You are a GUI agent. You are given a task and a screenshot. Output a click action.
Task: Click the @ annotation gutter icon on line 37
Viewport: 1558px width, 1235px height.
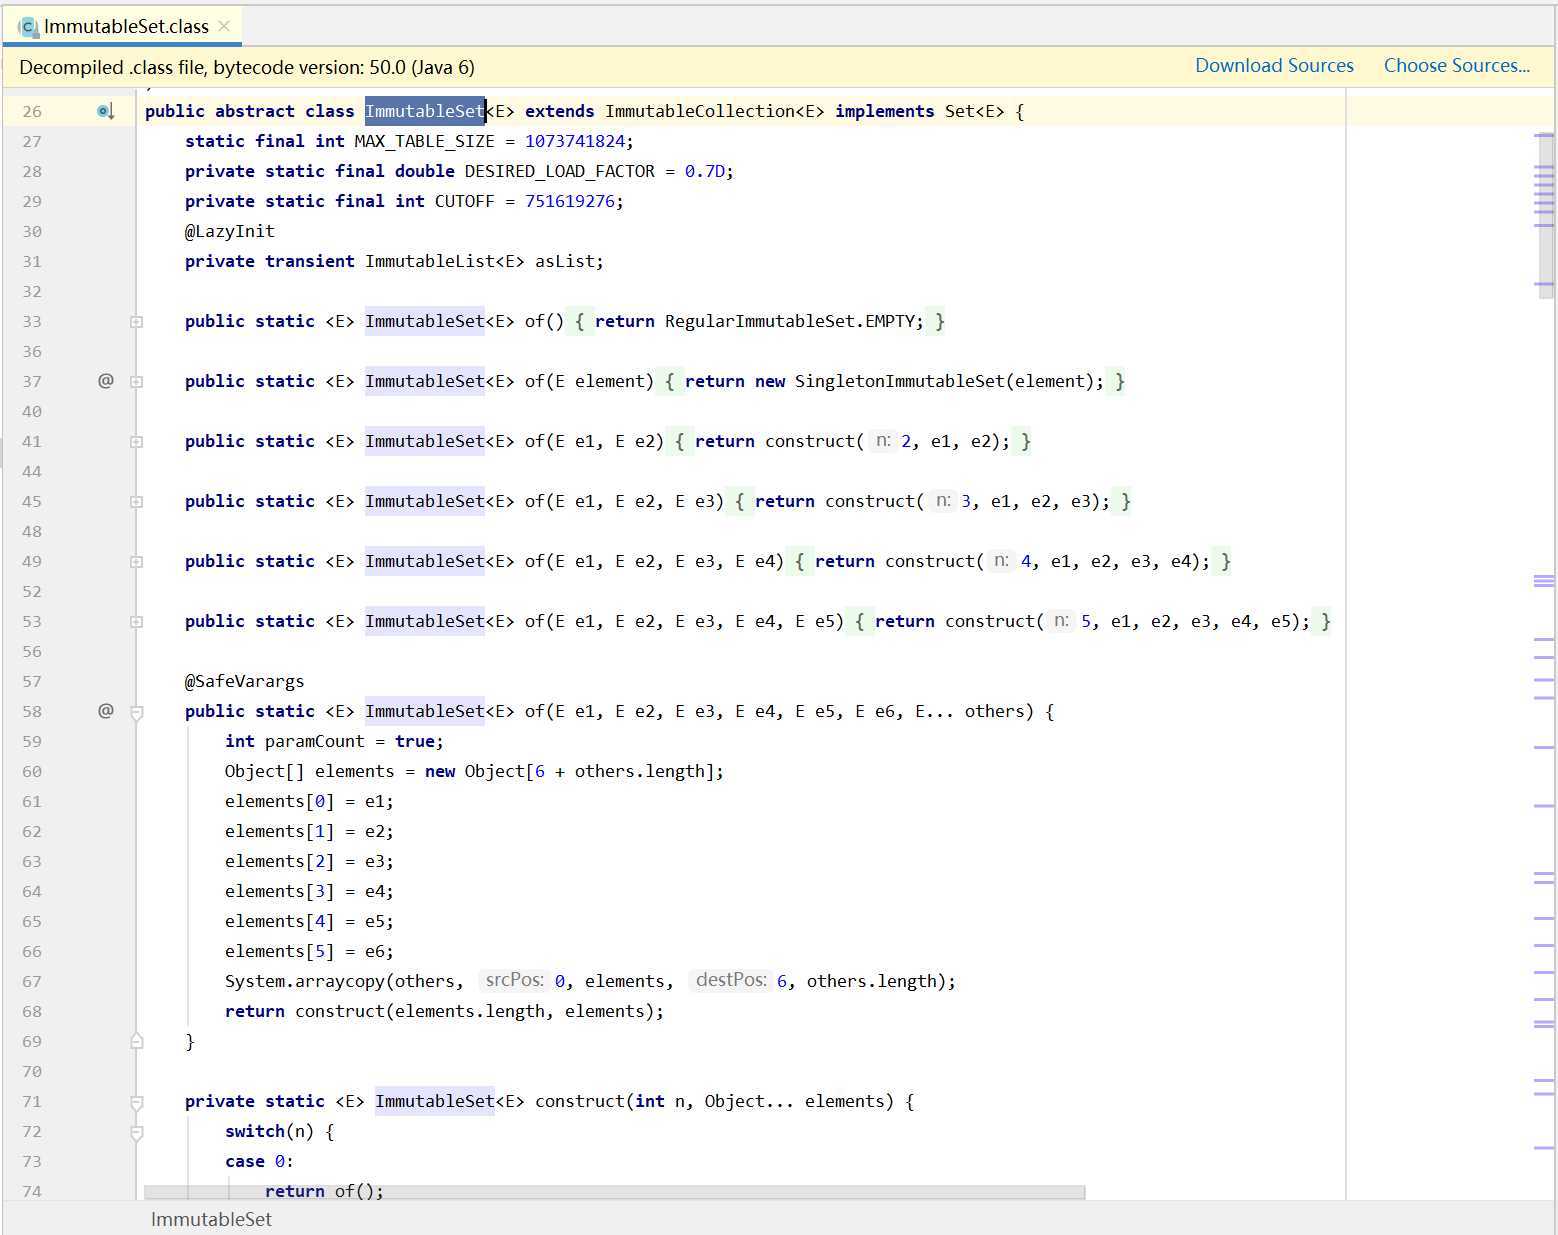coord(106,380)
